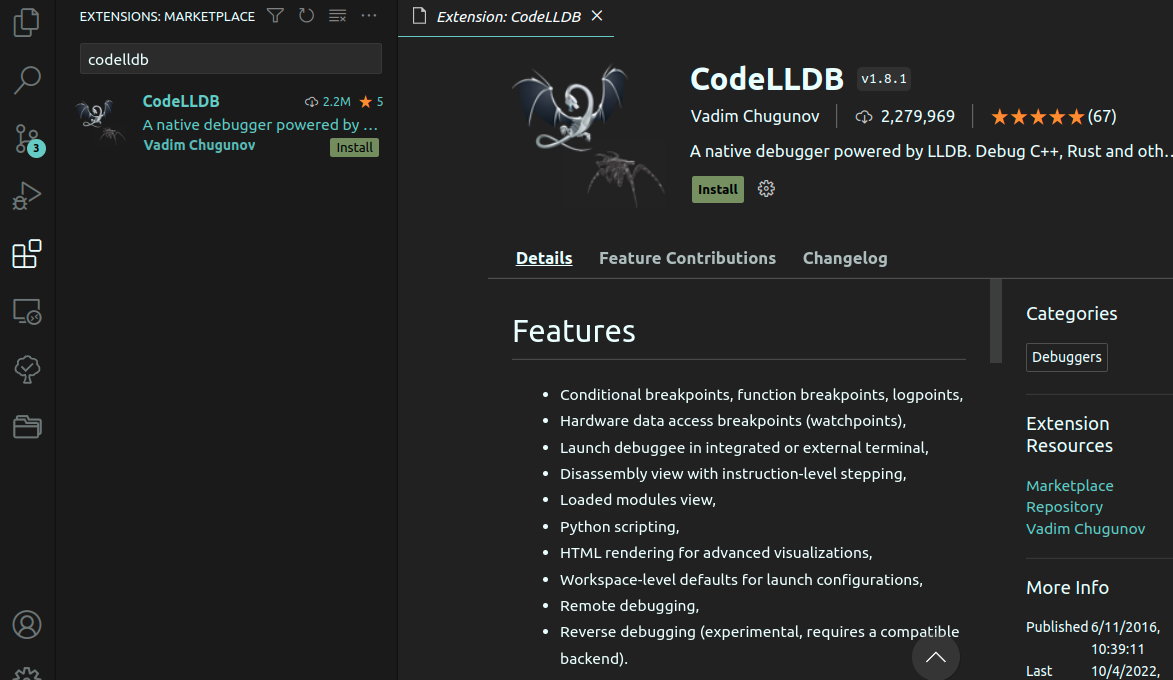
Task: Open the tree-shaped activity bar icon
Action: (27, 369)
